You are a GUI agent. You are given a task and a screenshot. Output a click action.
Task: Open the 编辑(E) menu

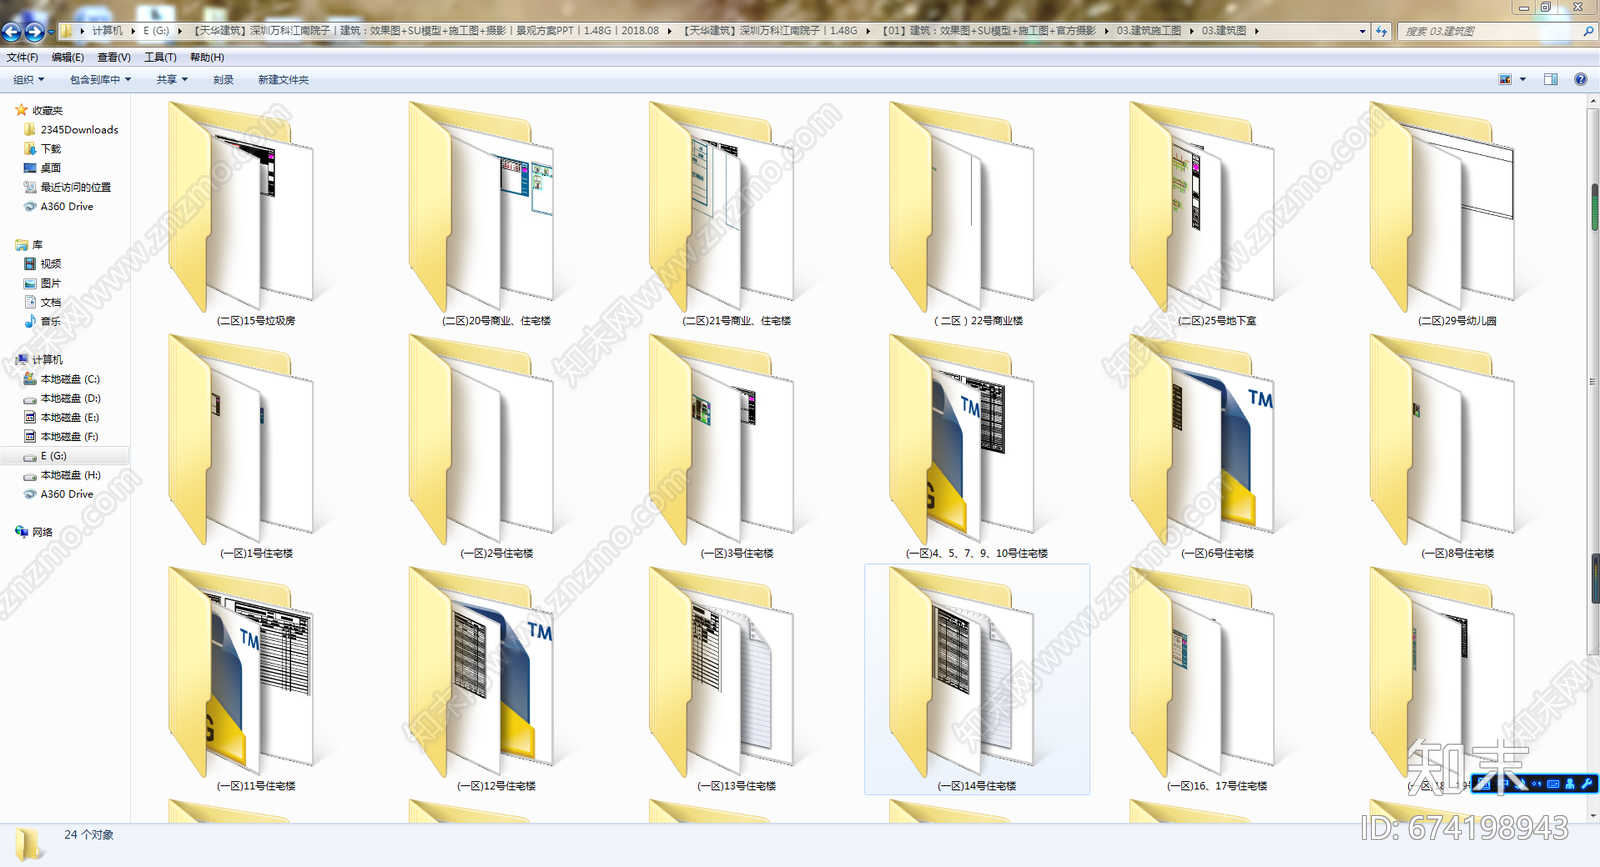pyautogui.click(x=68, y=57)
